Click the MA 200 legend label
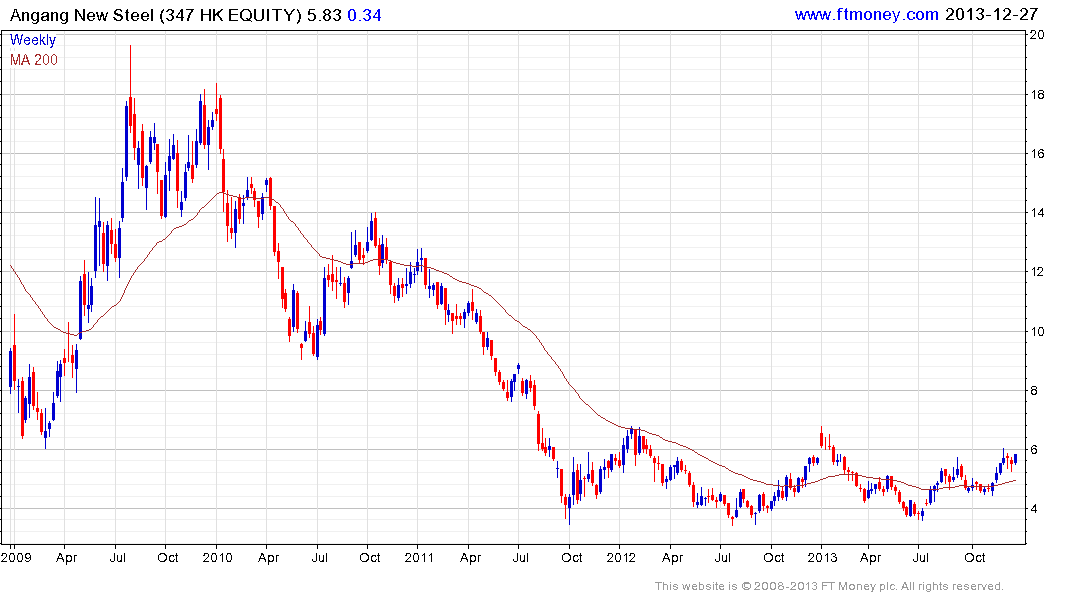 [34, 60]
